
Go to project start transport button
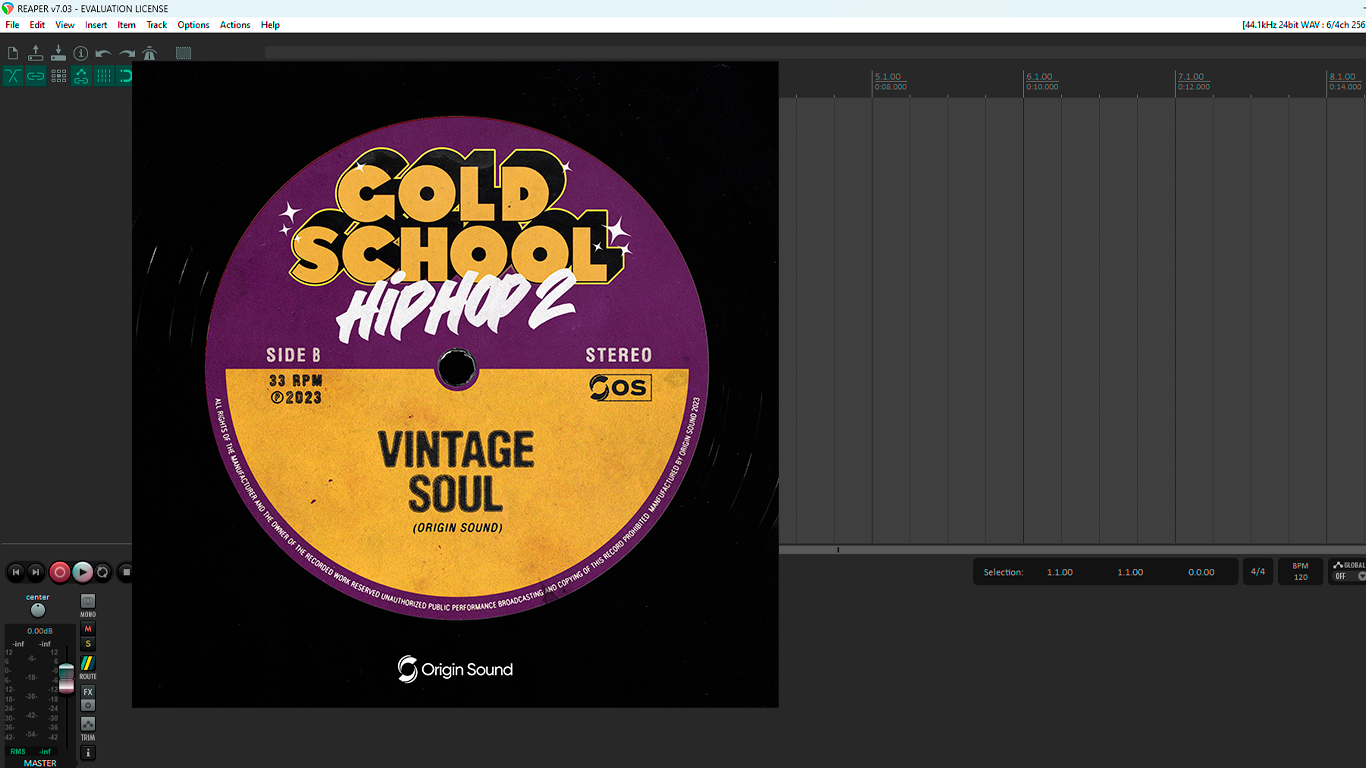(x=15, y=572)
